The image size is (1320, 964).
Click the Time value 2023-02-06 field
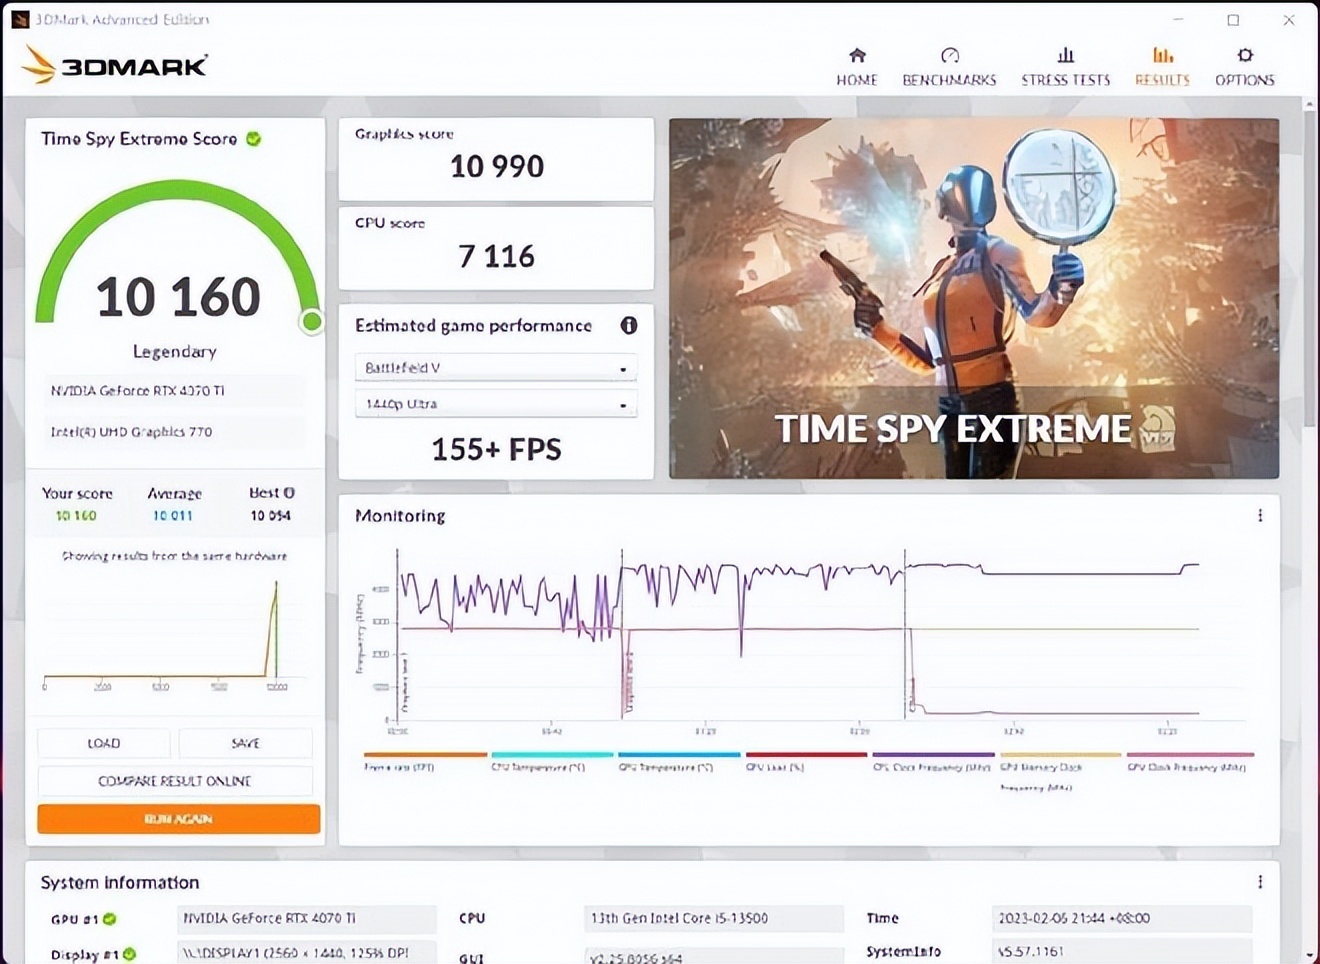[1122, 918]
